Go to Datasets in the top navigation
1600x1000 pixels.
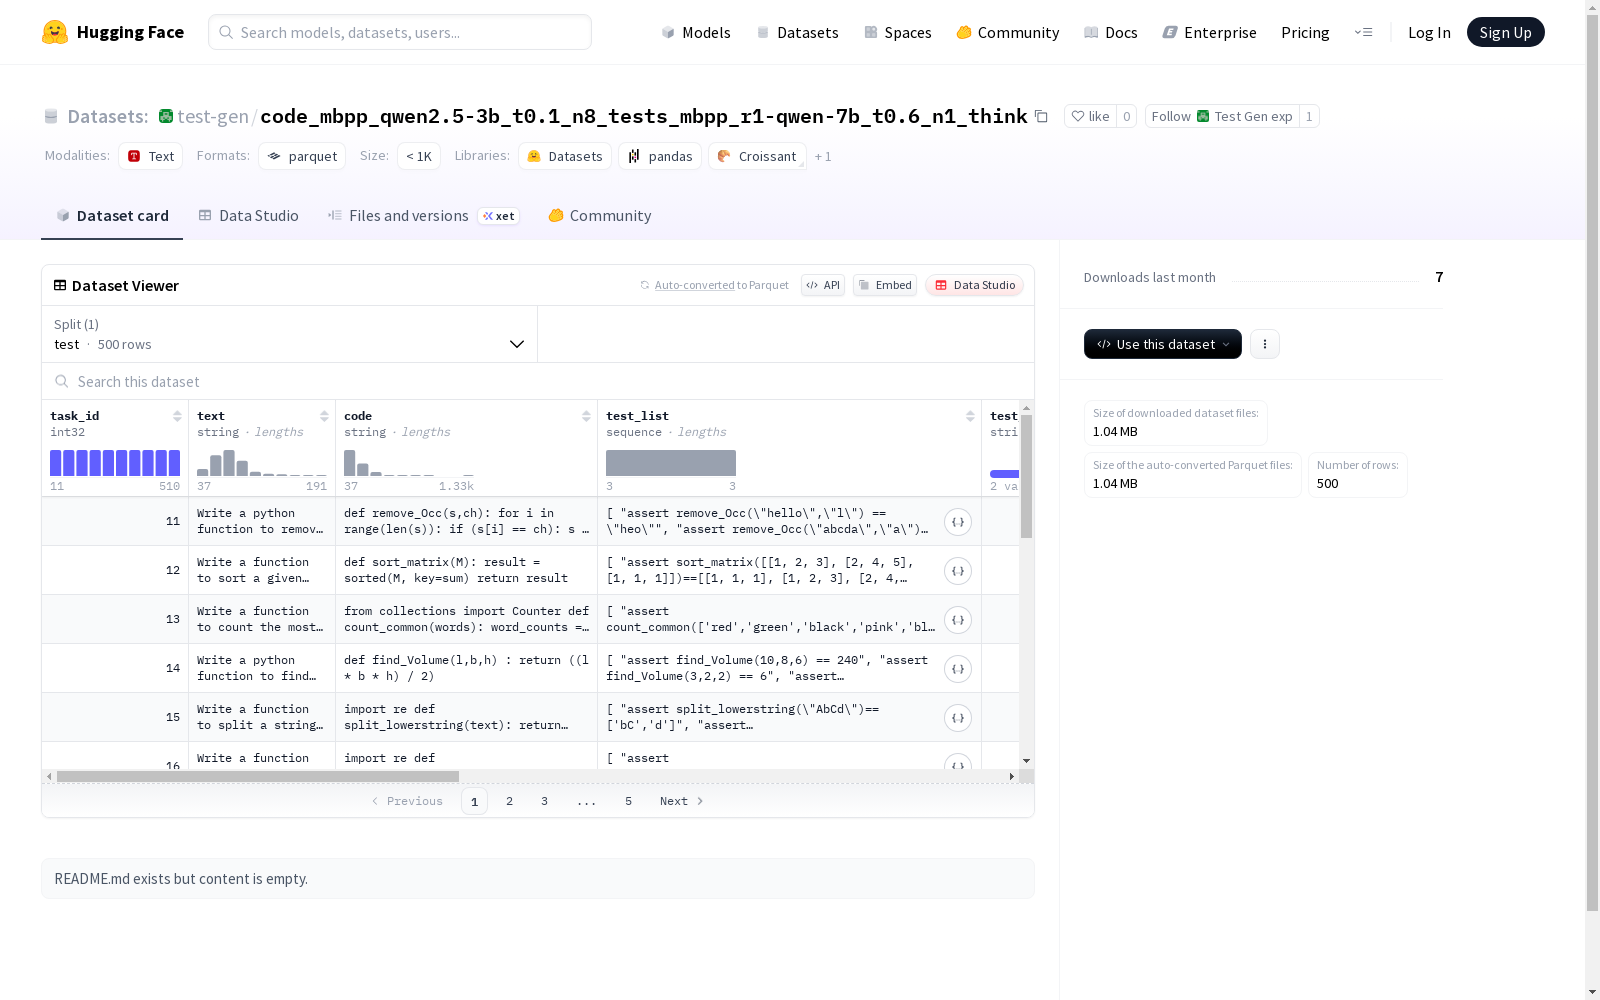point(797,32)
